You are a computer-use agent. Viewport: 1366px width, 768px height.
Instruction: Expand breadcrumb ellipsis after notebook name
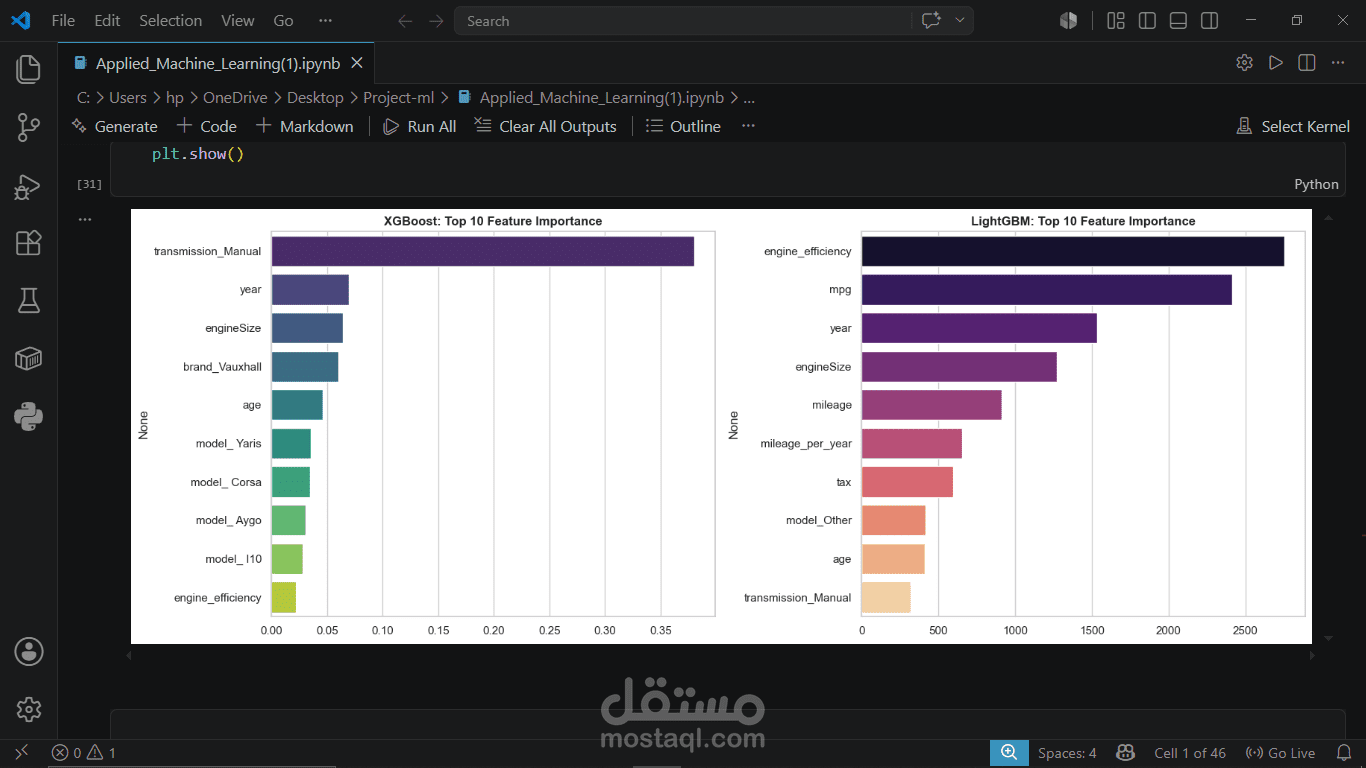click(749, 98)
